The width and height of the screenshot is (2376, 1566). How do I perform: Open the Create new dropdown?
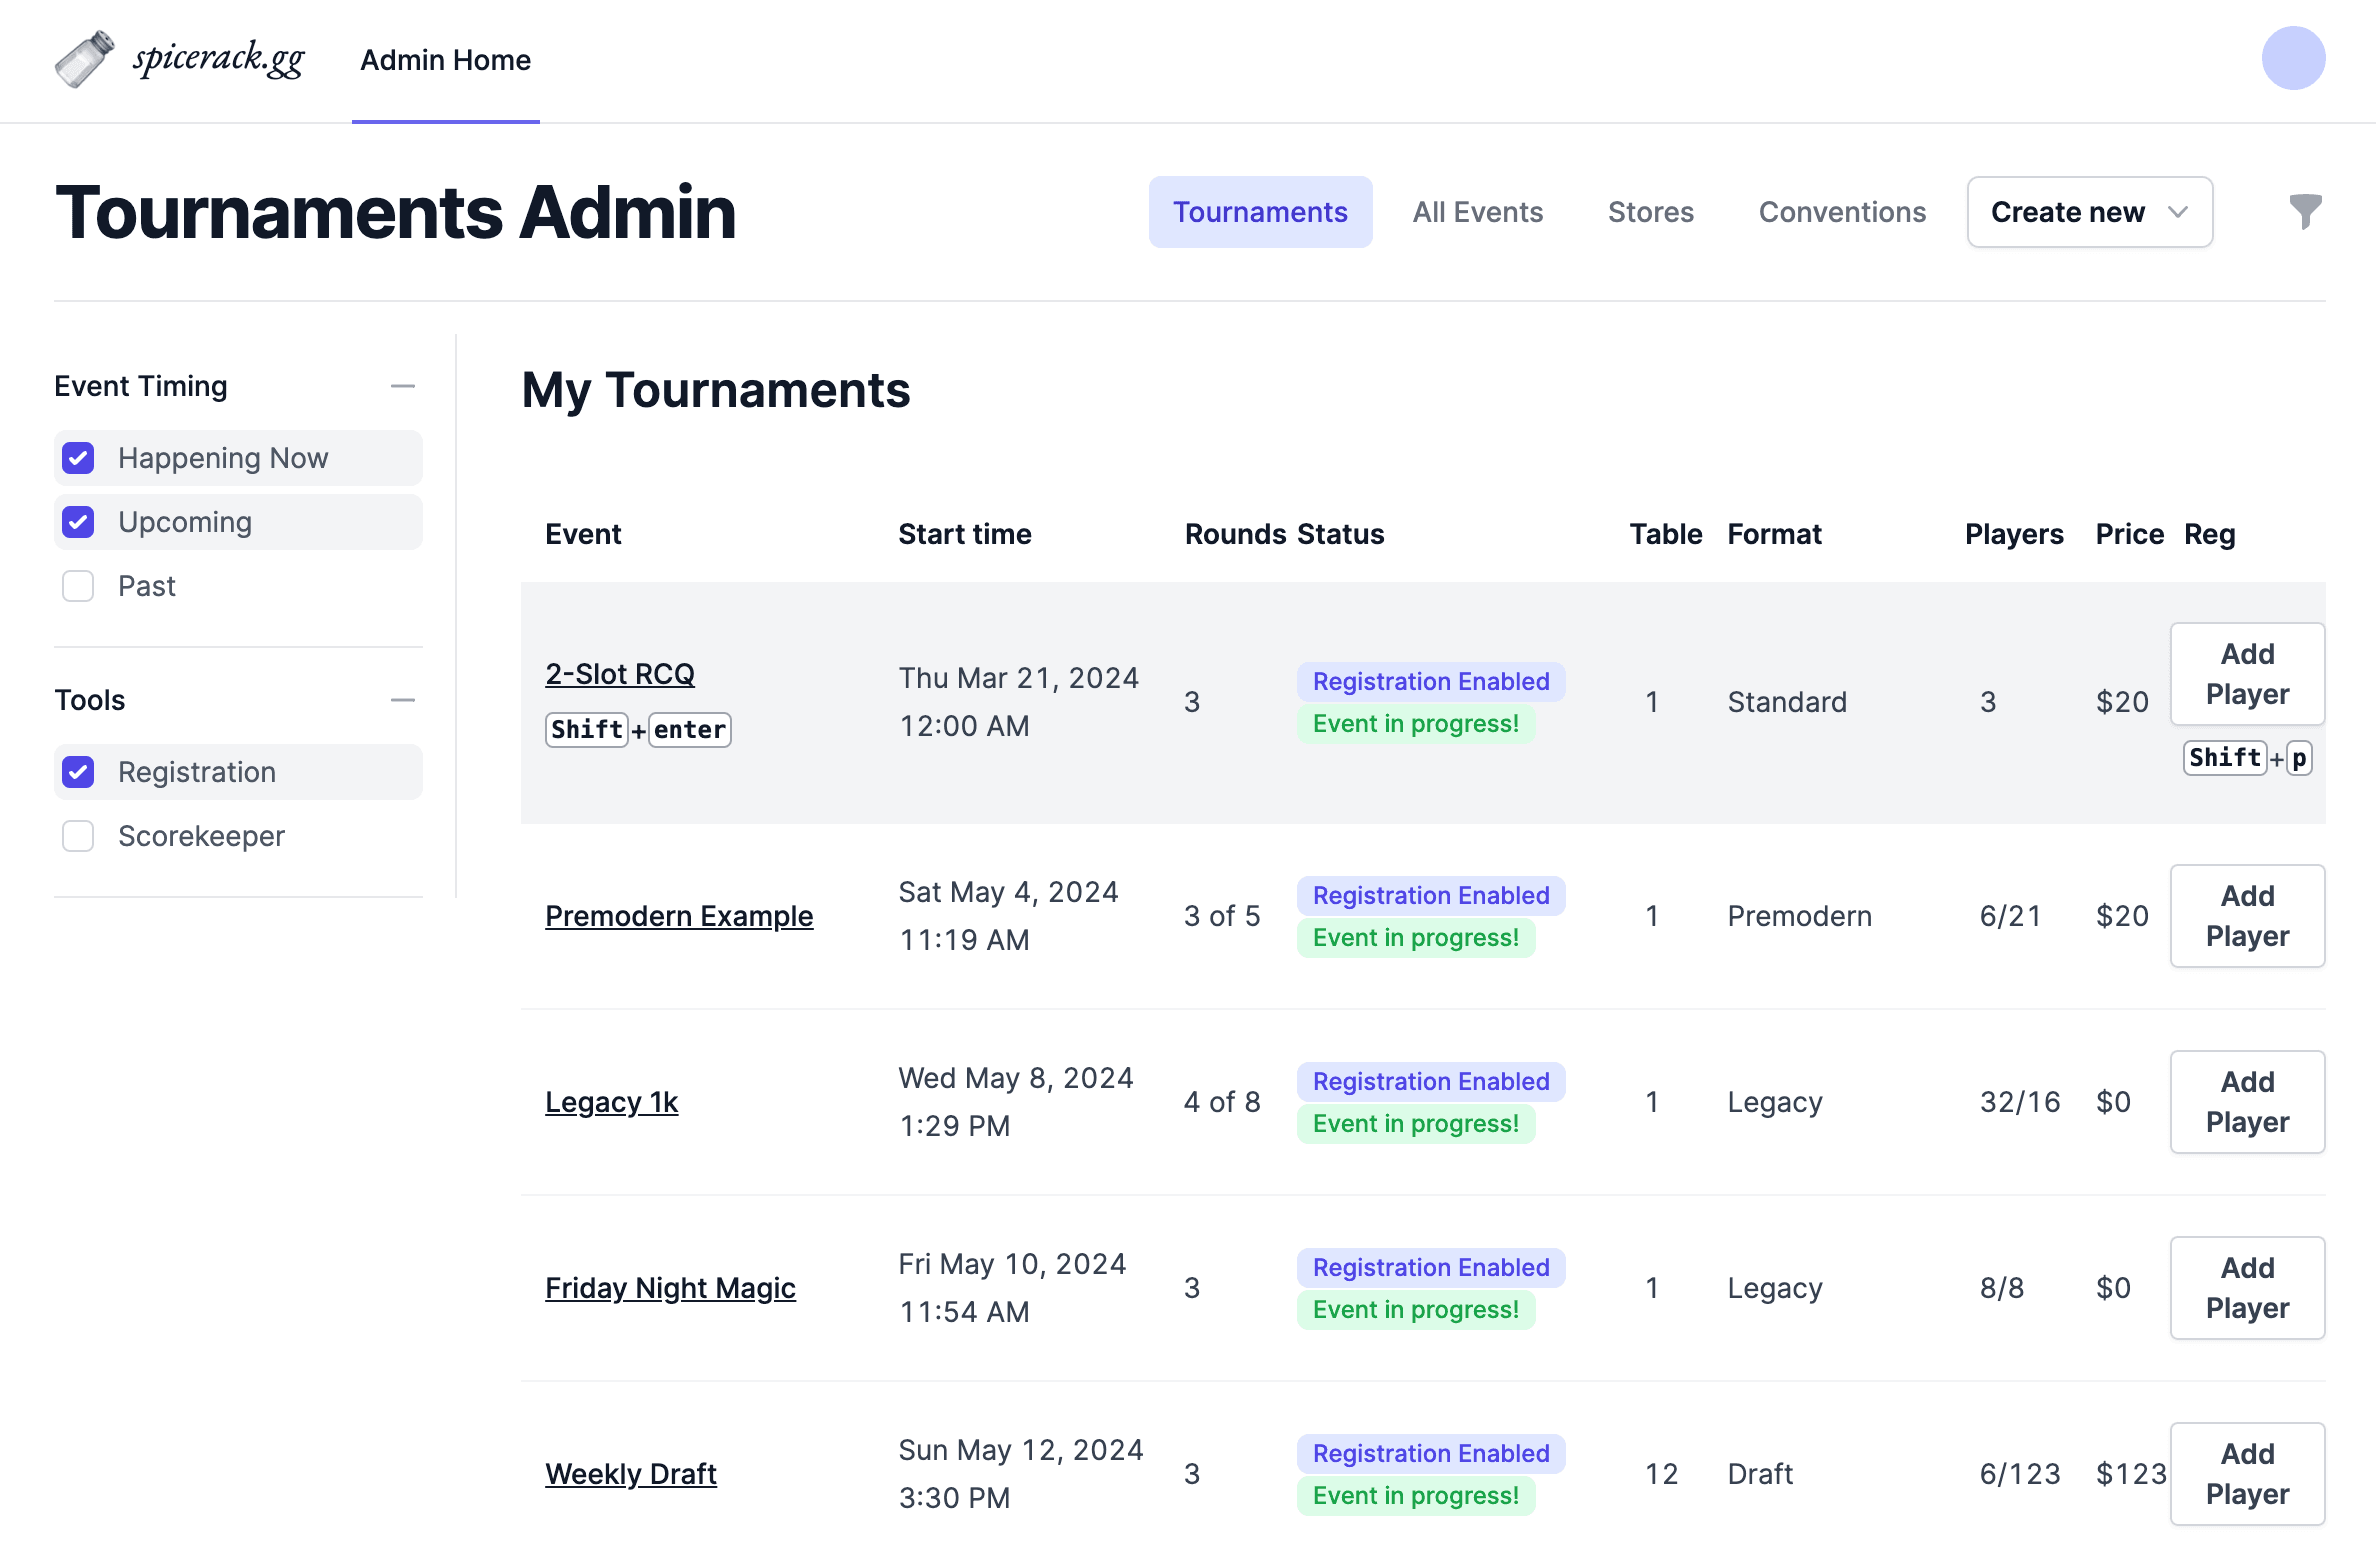(x=2088, y=211)
